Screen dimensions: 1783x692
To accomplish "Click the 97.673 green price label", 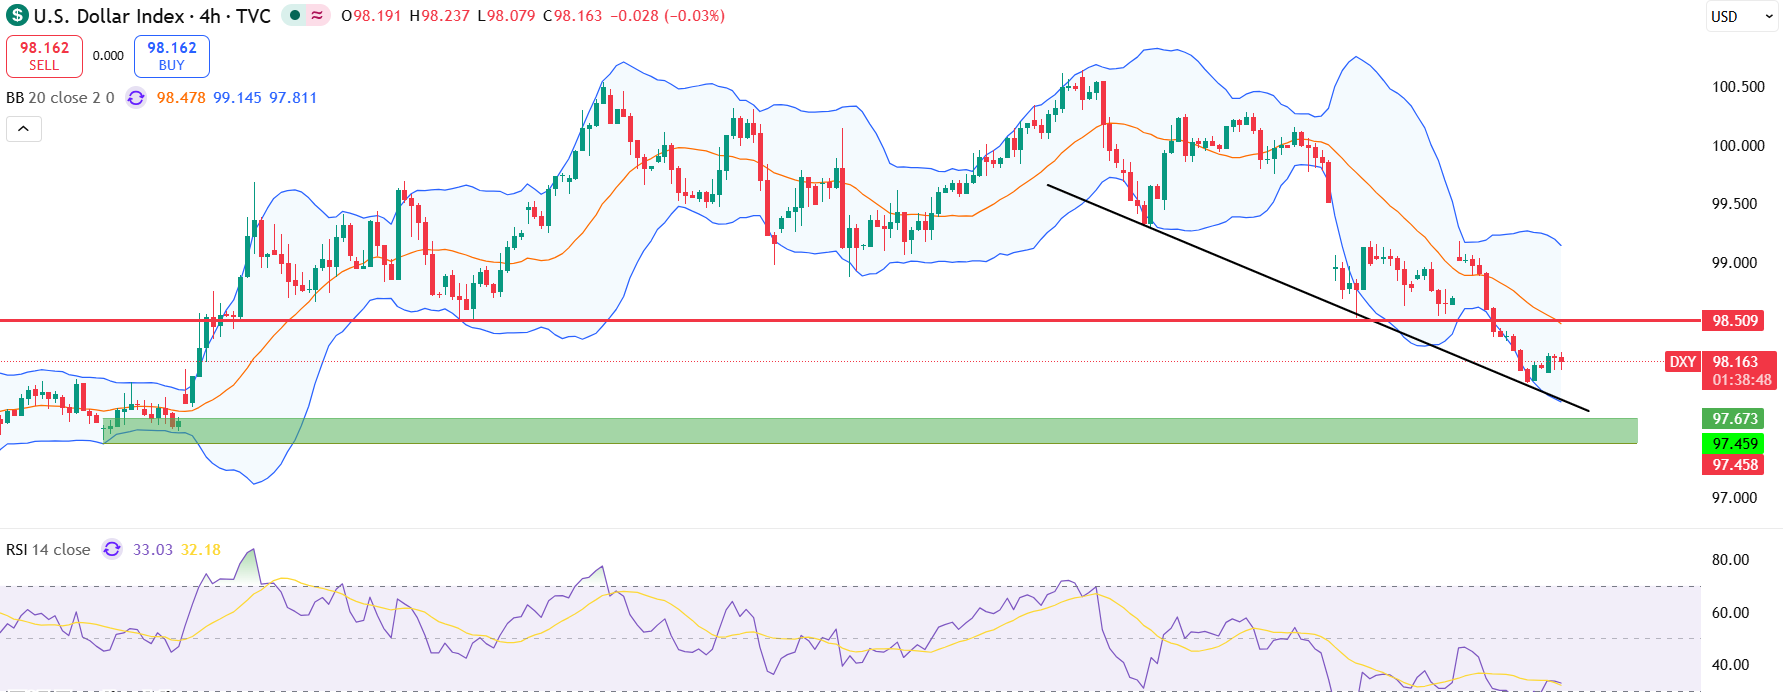I will 1734,419.
